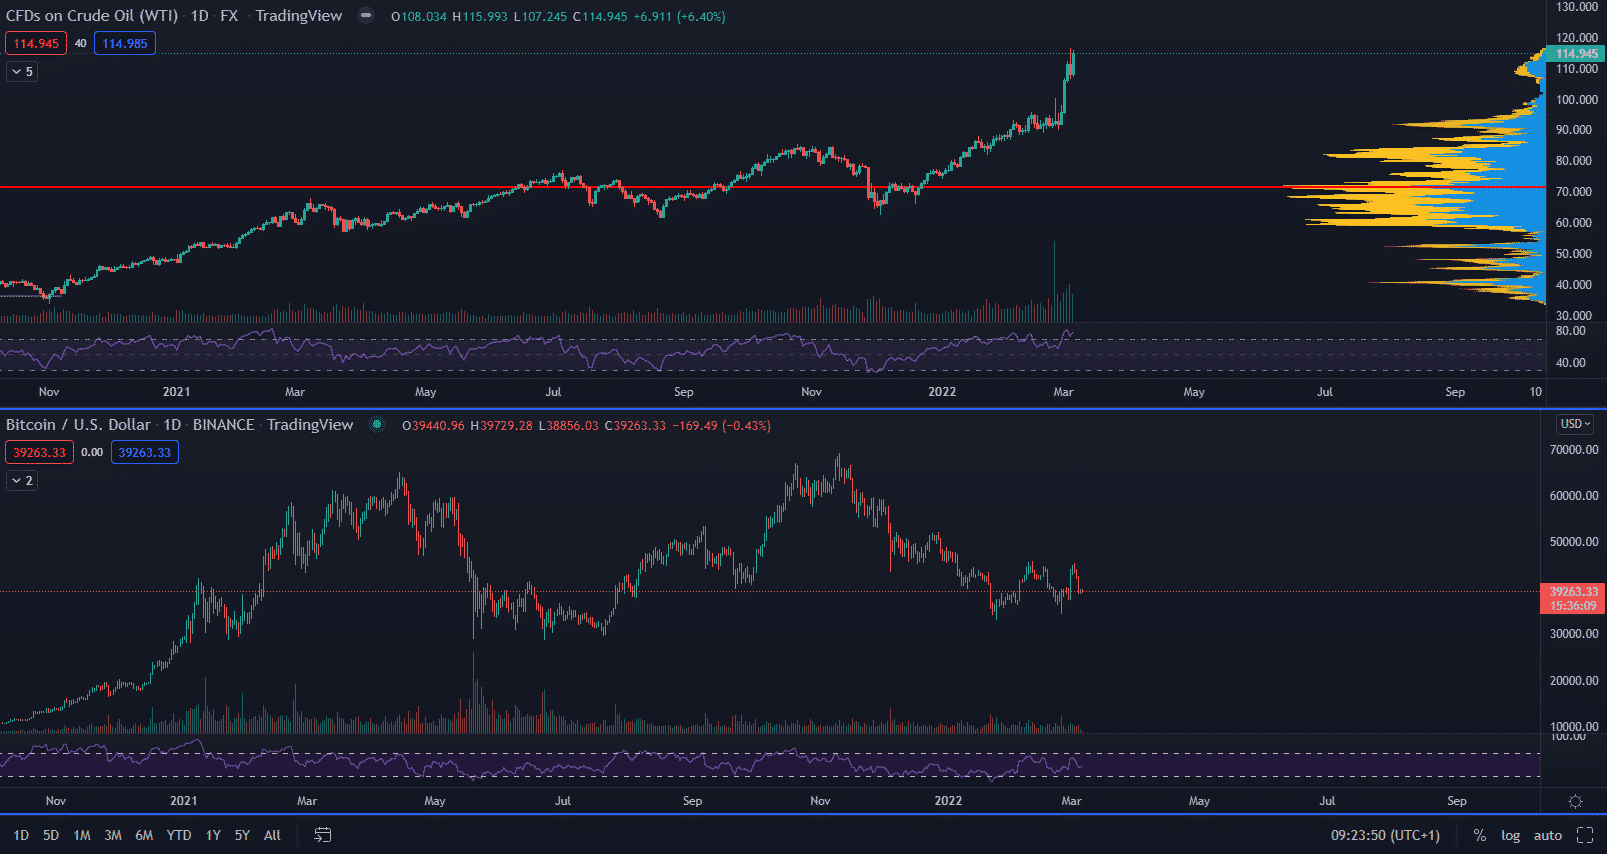The height and width of the screenshot is (854, 1607).
Task: Toggle the auto scale option
Action: (x=1547, y=835)
